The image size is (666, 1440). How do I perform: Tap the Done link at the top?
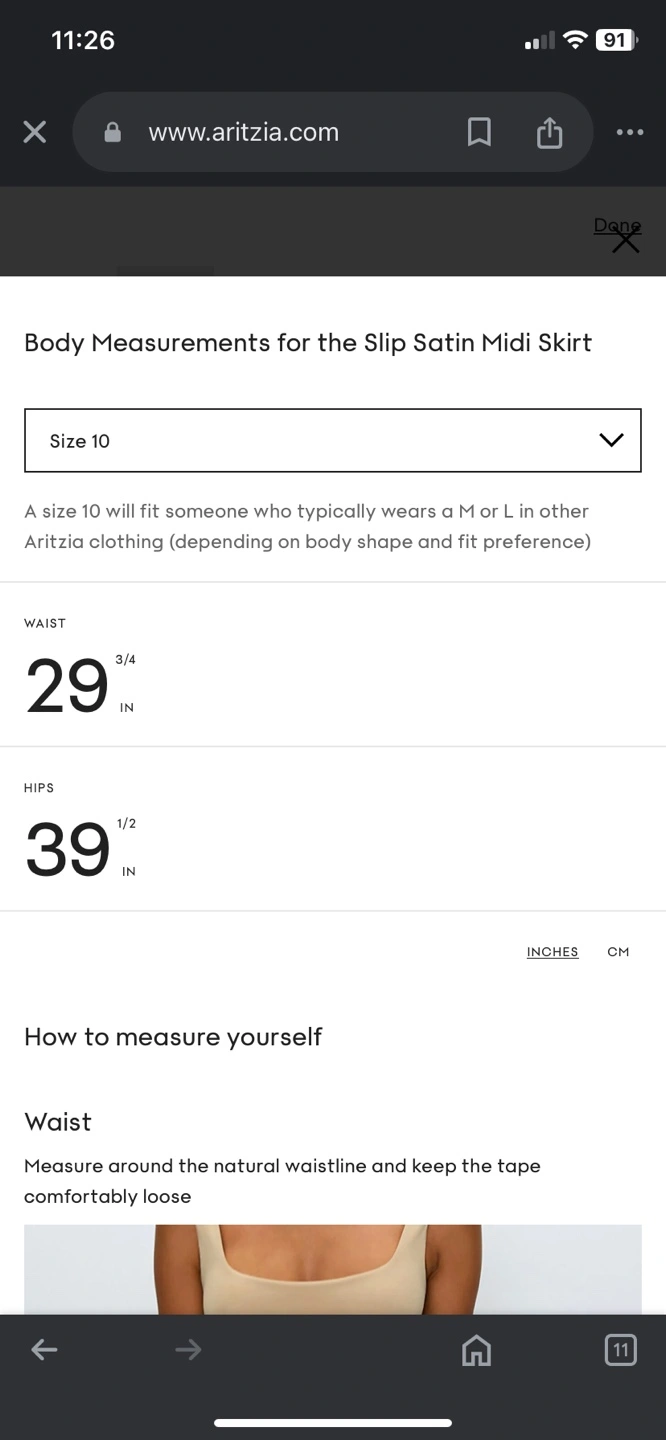point(617,226)
